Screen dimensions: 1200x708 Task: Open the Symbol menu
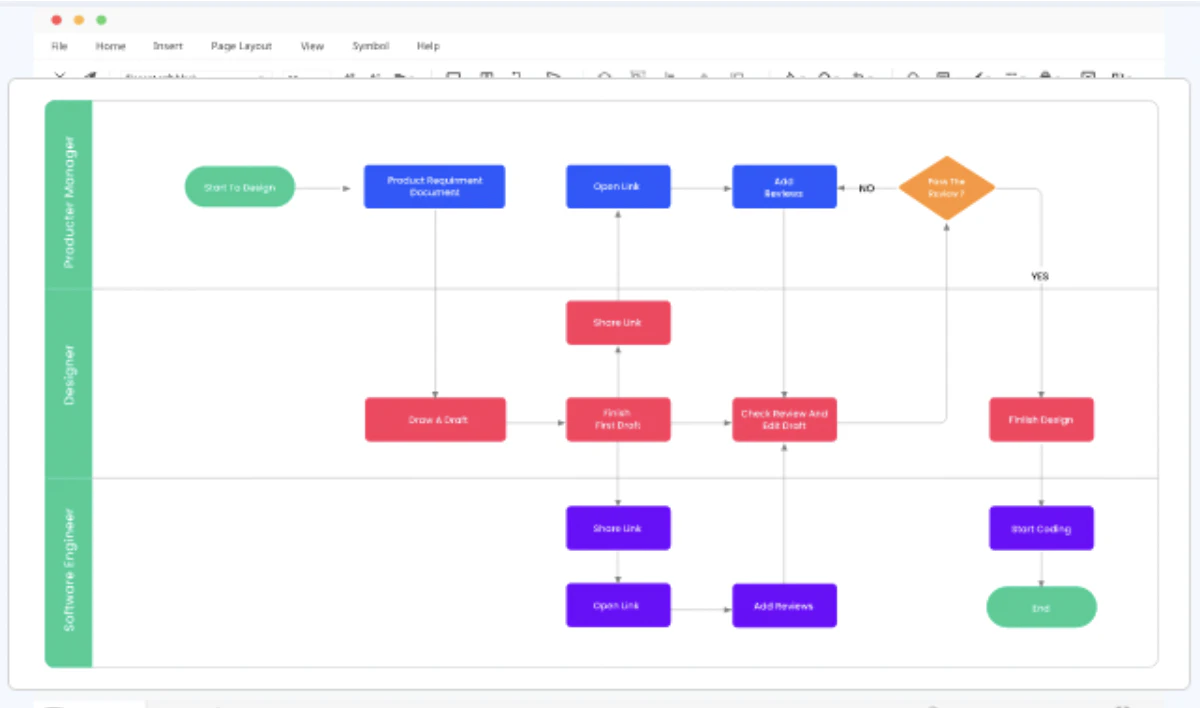point(370,46)
